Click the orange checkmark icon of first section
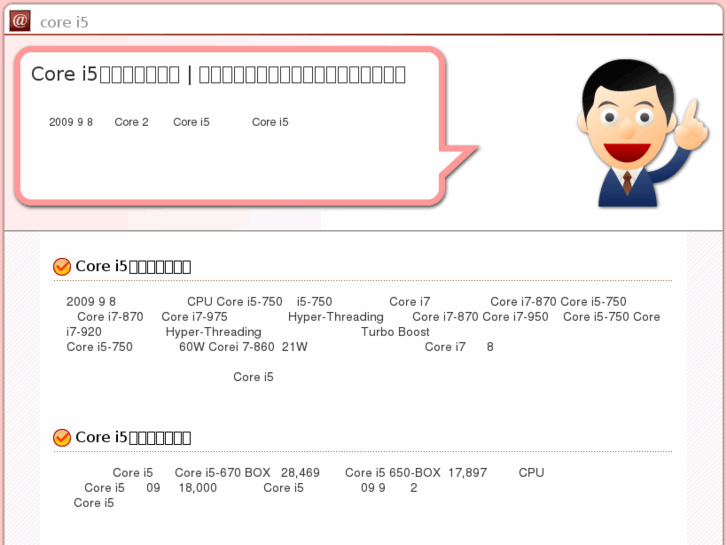Screen dimensions: 727x545 pos(62,267)
